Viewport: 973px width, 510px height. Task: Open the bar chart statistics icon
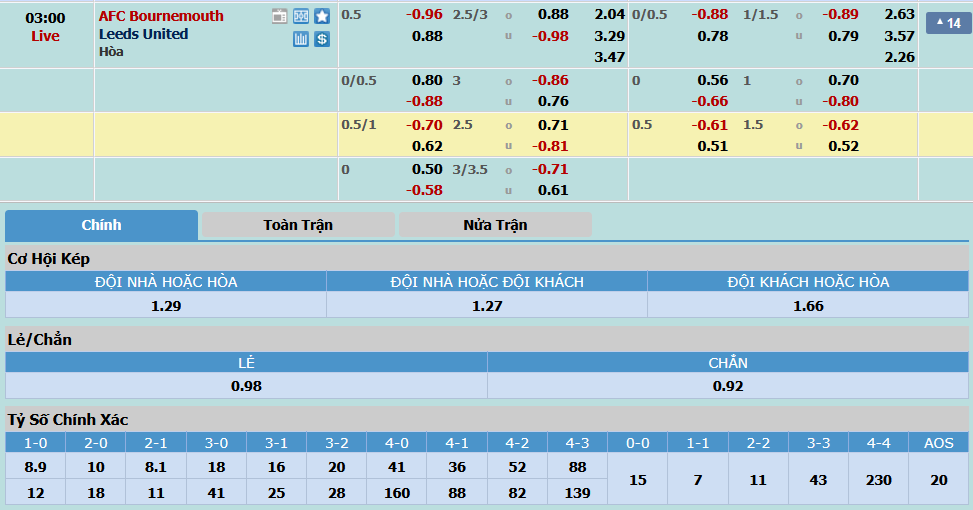pos(301,39)
